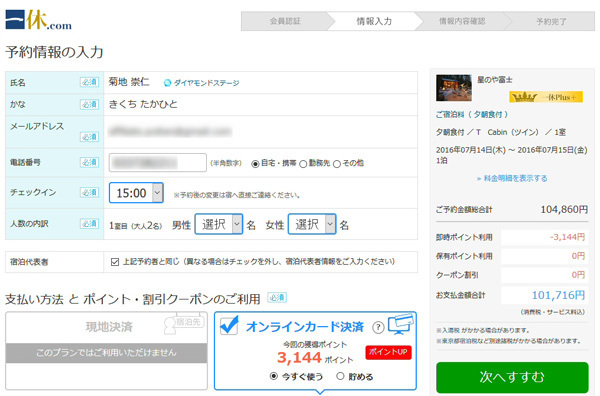Click the このプランではご利用いただけません notice
600x396 pixels.
coord(106,353)
